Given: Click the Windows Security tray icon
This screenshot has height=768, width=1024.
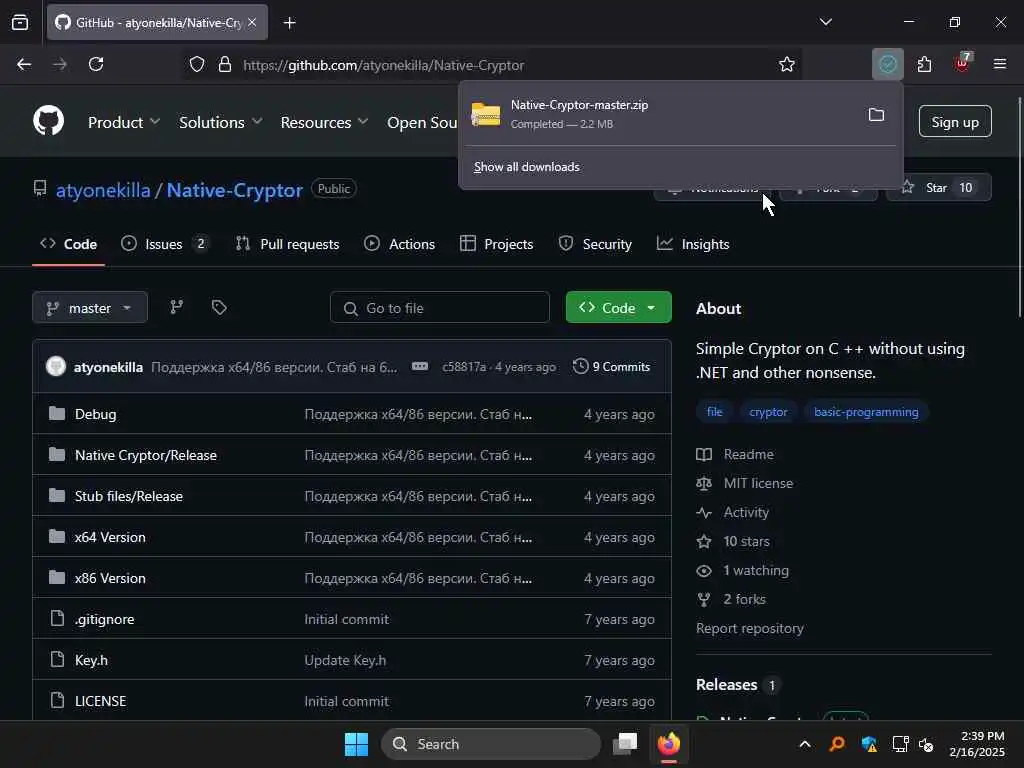Looking at the screenshot, I should (x=869, y=744).
